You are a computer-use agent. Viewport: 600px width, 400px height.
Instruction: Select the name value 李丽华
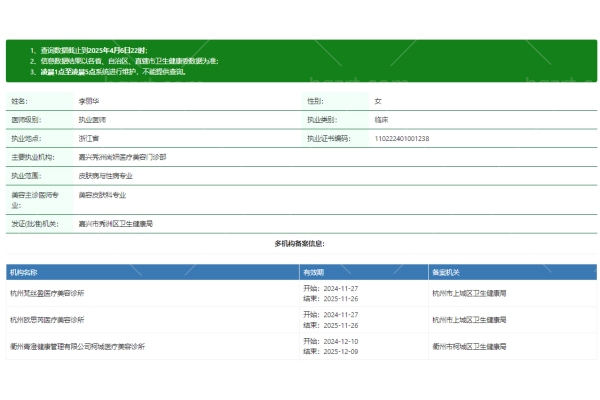[x=89, y=101]
